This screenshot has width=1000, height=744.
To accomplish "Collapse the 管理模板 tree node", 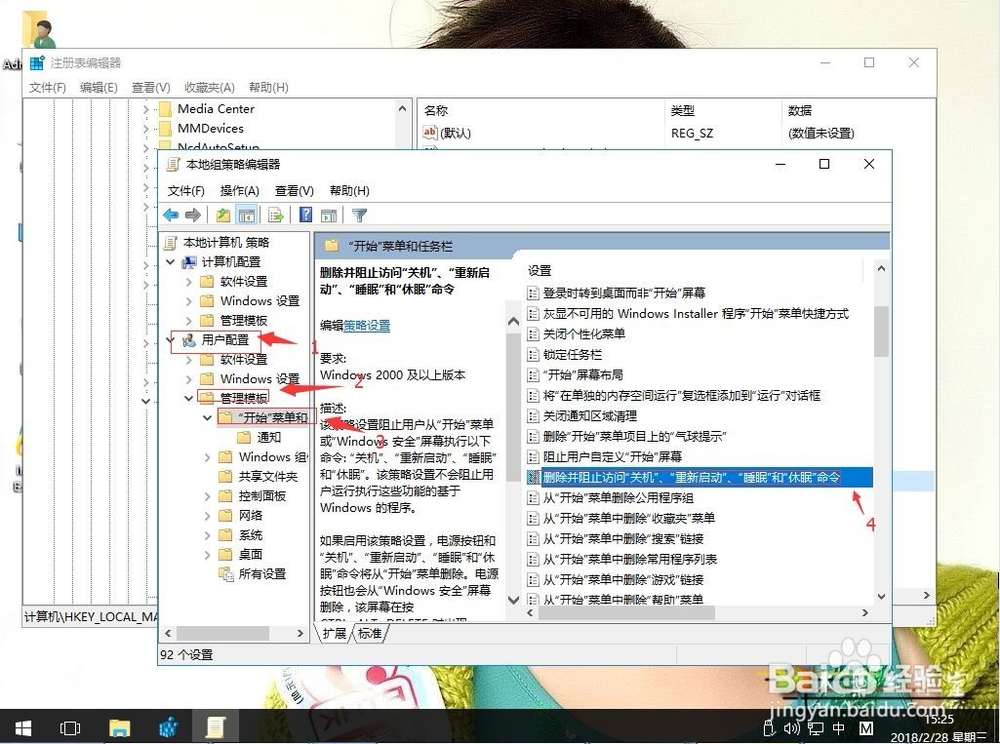I will [x=189, y=397].
